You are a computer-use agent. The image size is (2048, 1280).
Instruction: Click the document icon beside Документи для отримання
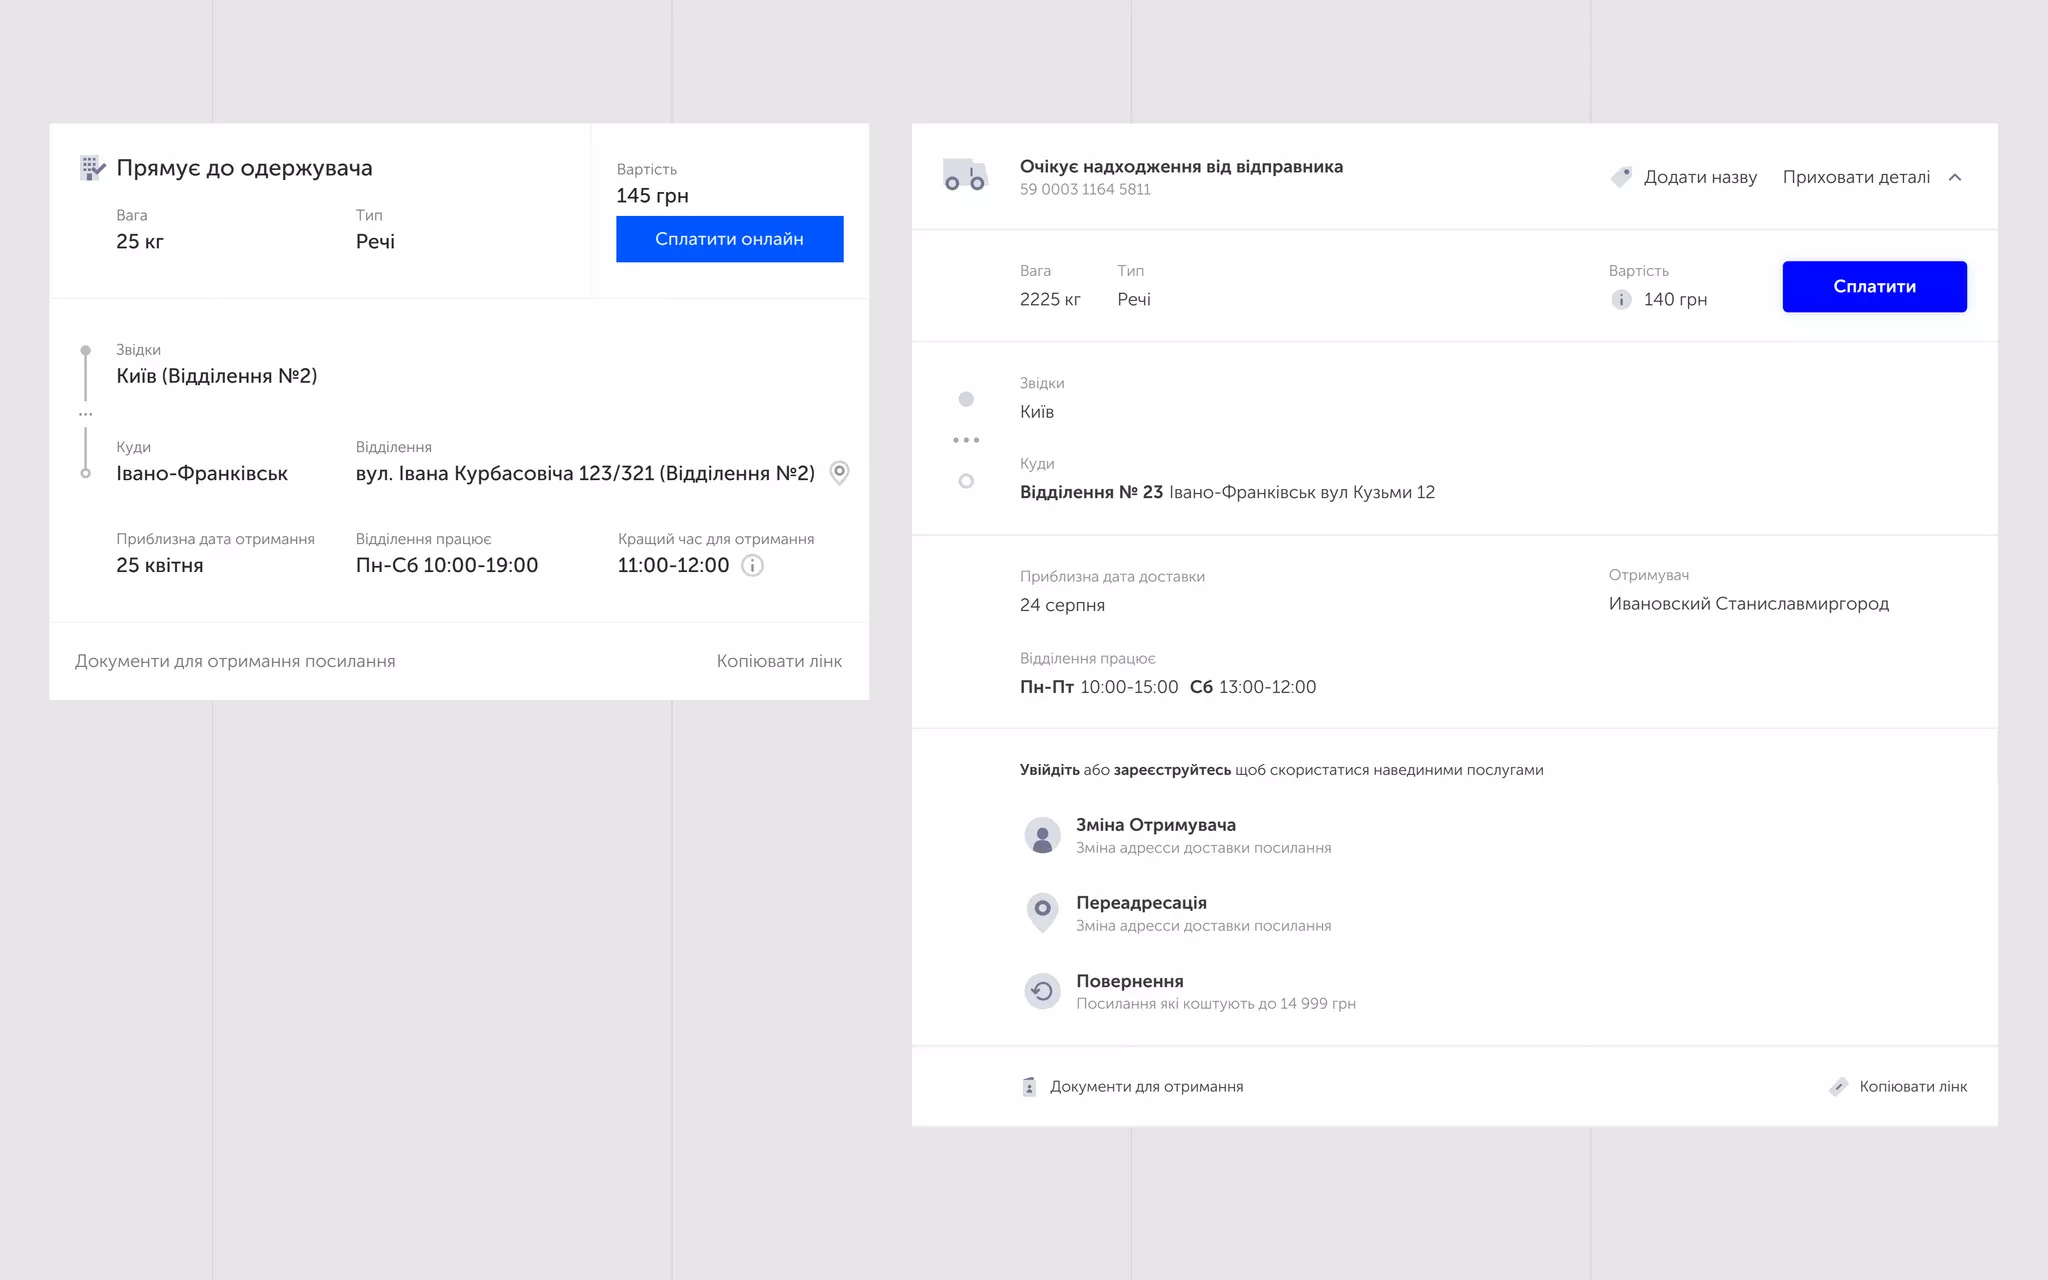1029,1087
